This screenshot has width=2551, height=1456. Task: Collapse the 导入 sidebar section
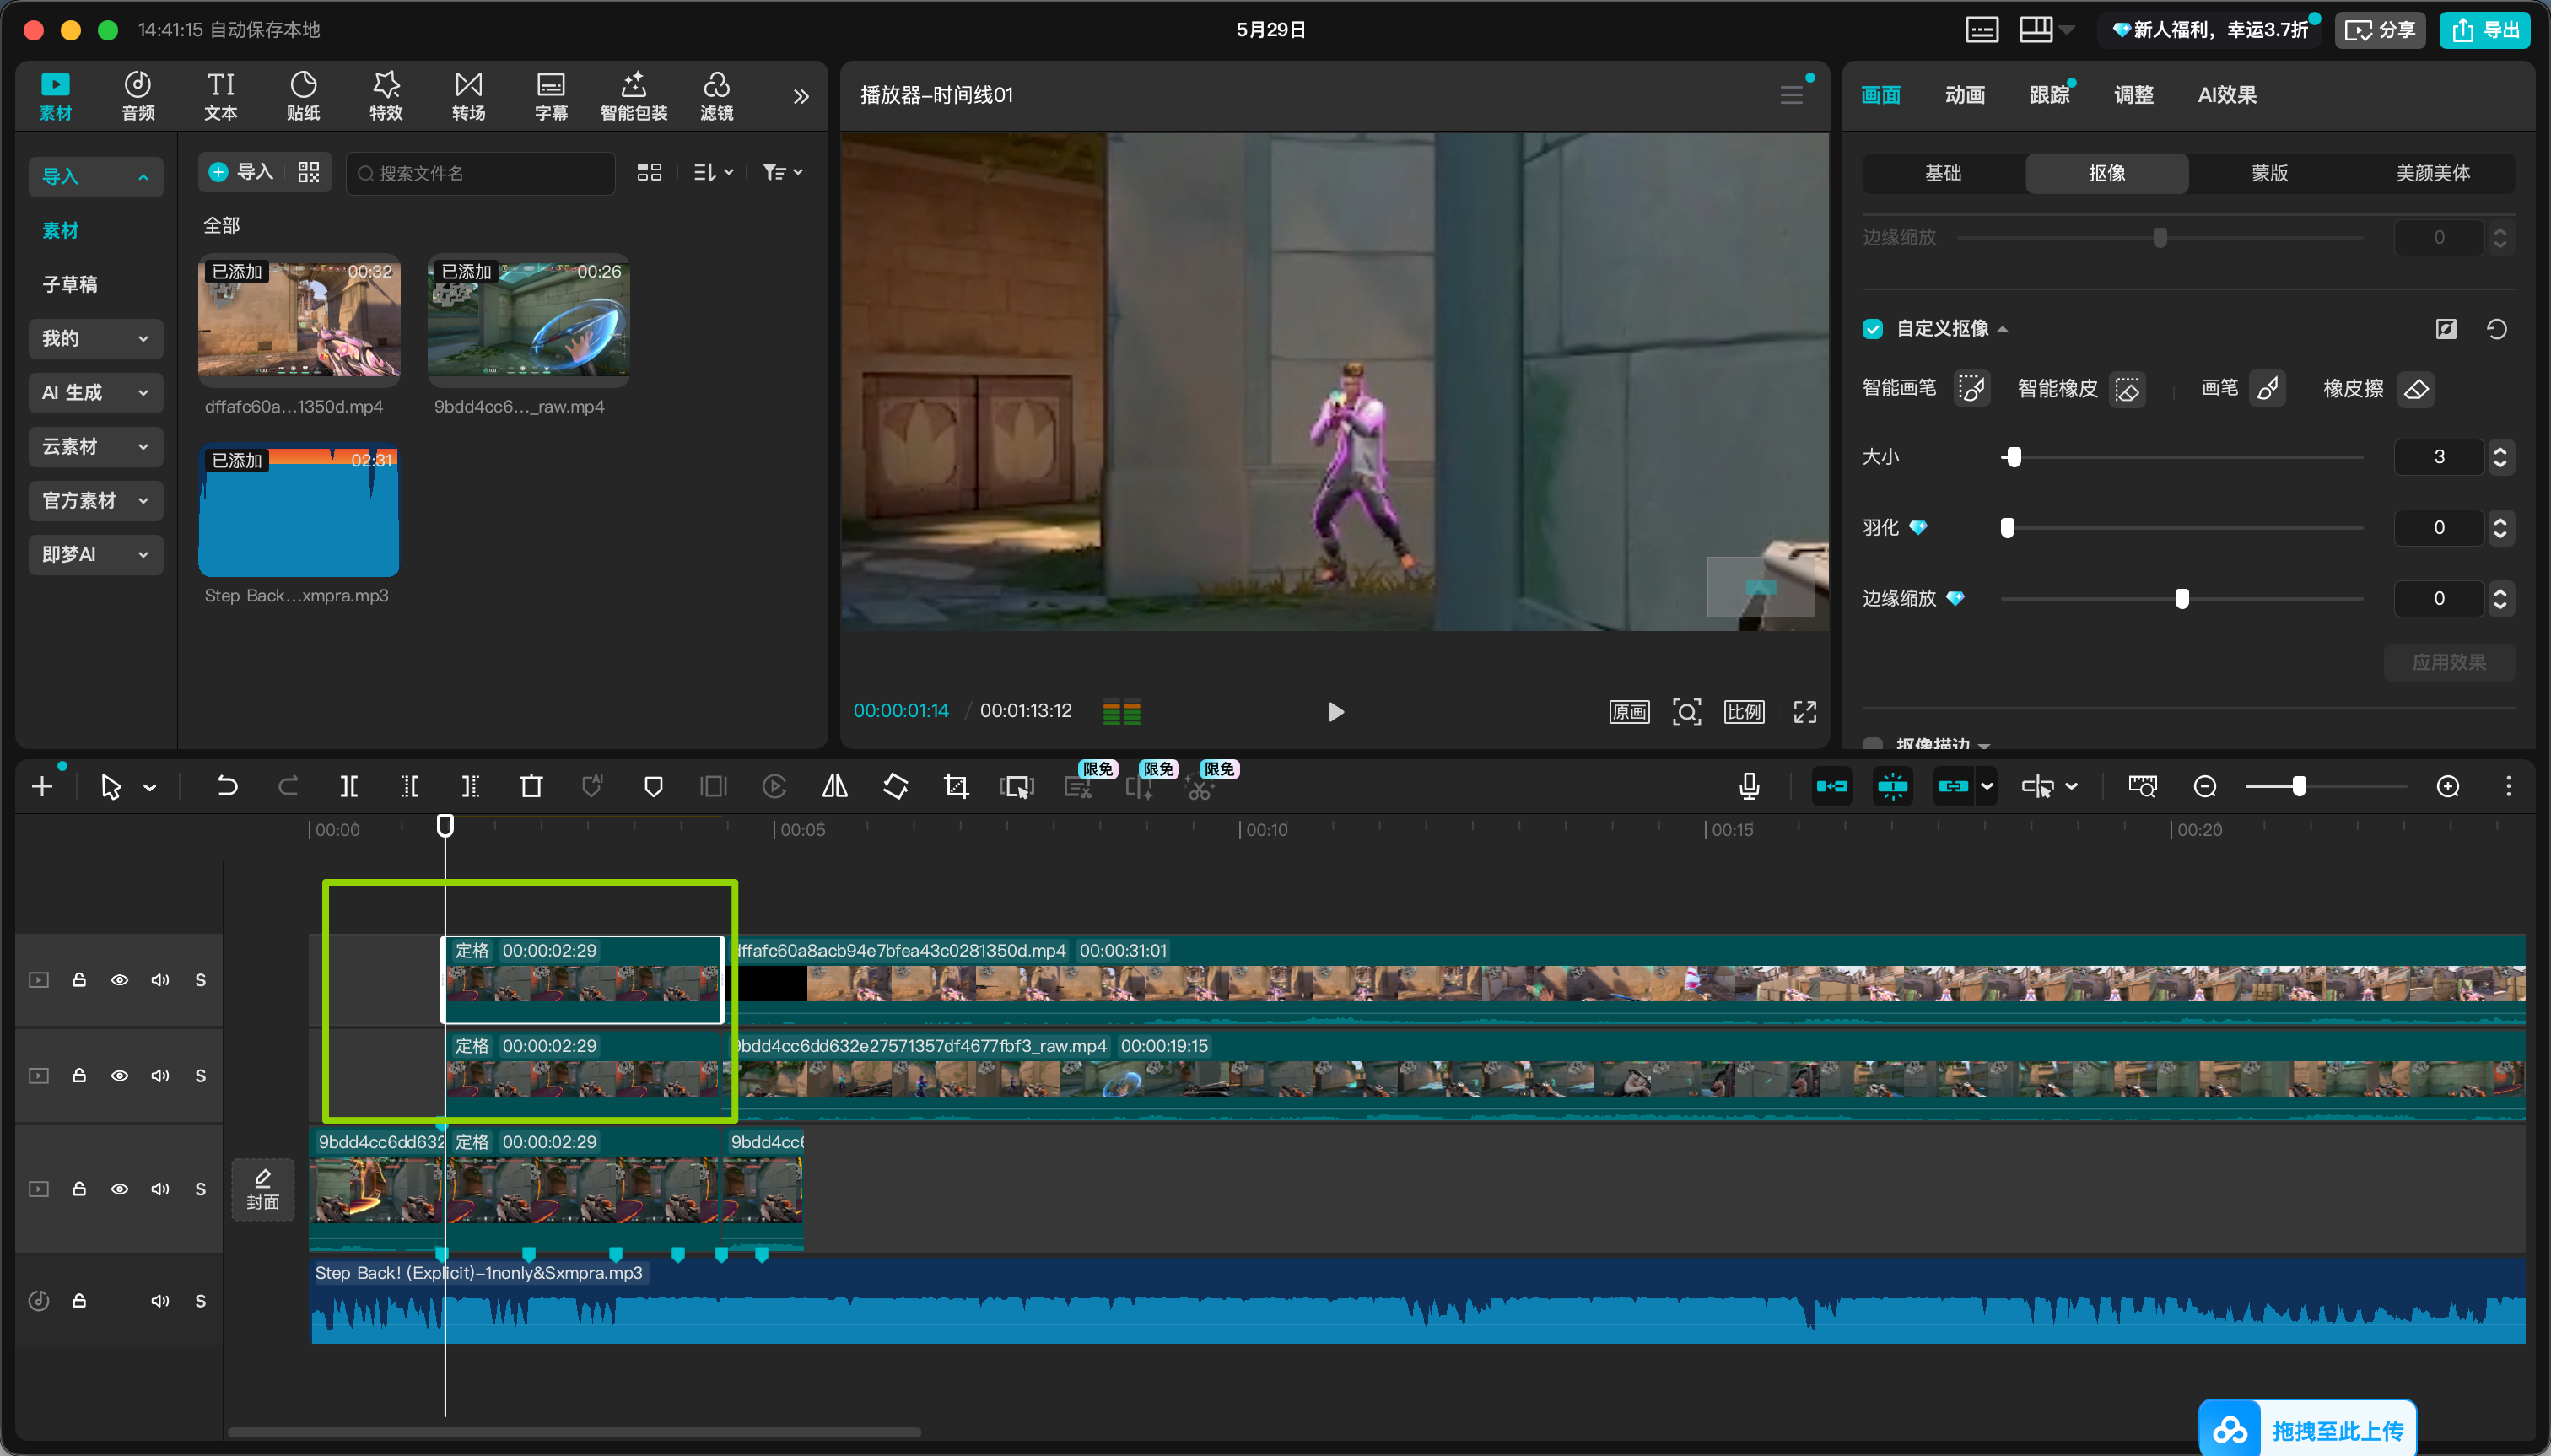coord(95,176)
